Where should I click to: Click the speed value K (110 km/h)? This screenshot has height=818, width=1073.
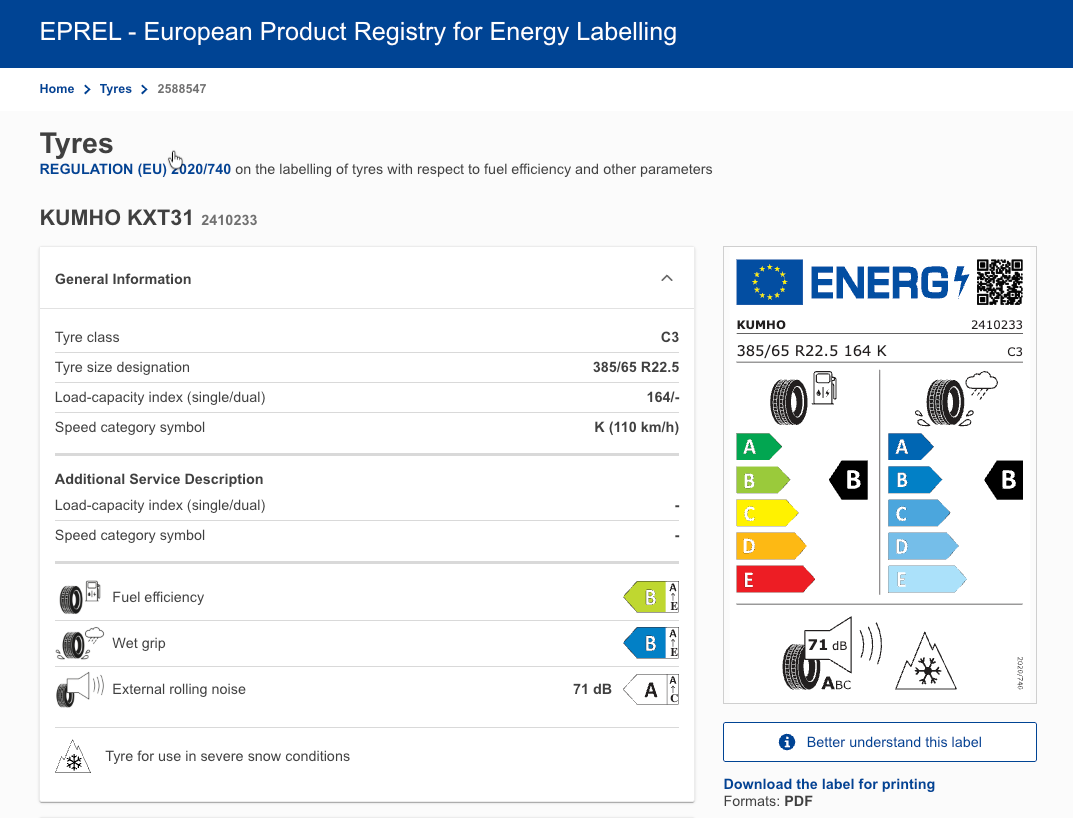point(636,428)
